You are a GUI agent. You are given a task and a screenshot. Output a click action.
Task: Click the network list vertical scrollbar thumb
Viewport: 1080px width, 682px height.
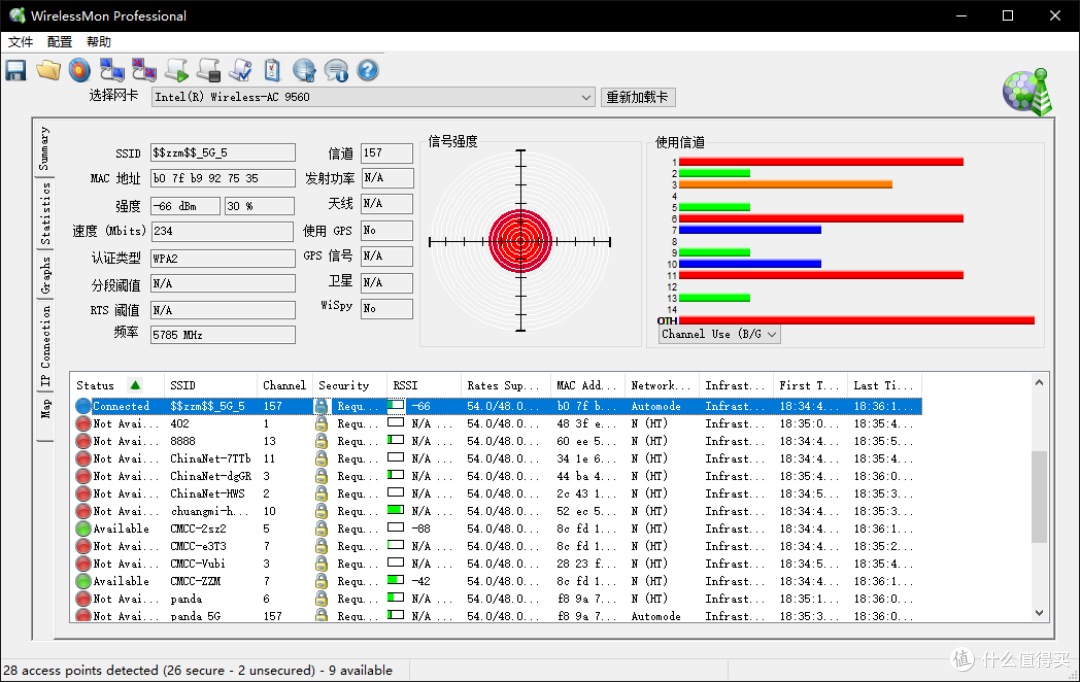pyautogui.click(x=1039, y=497)
